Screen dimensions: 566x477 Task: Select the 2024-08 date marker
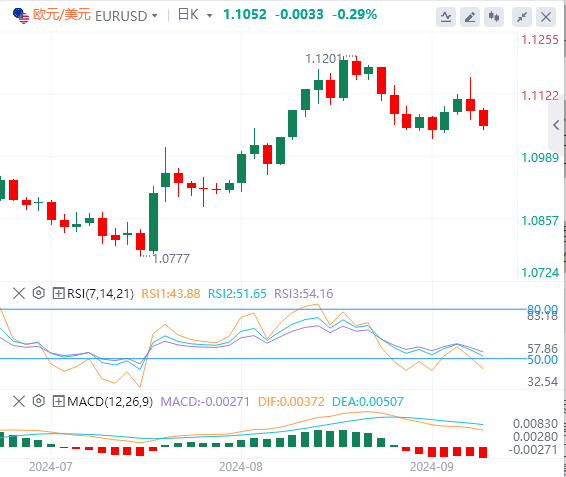pyautogui.click(x=241, y=467)
